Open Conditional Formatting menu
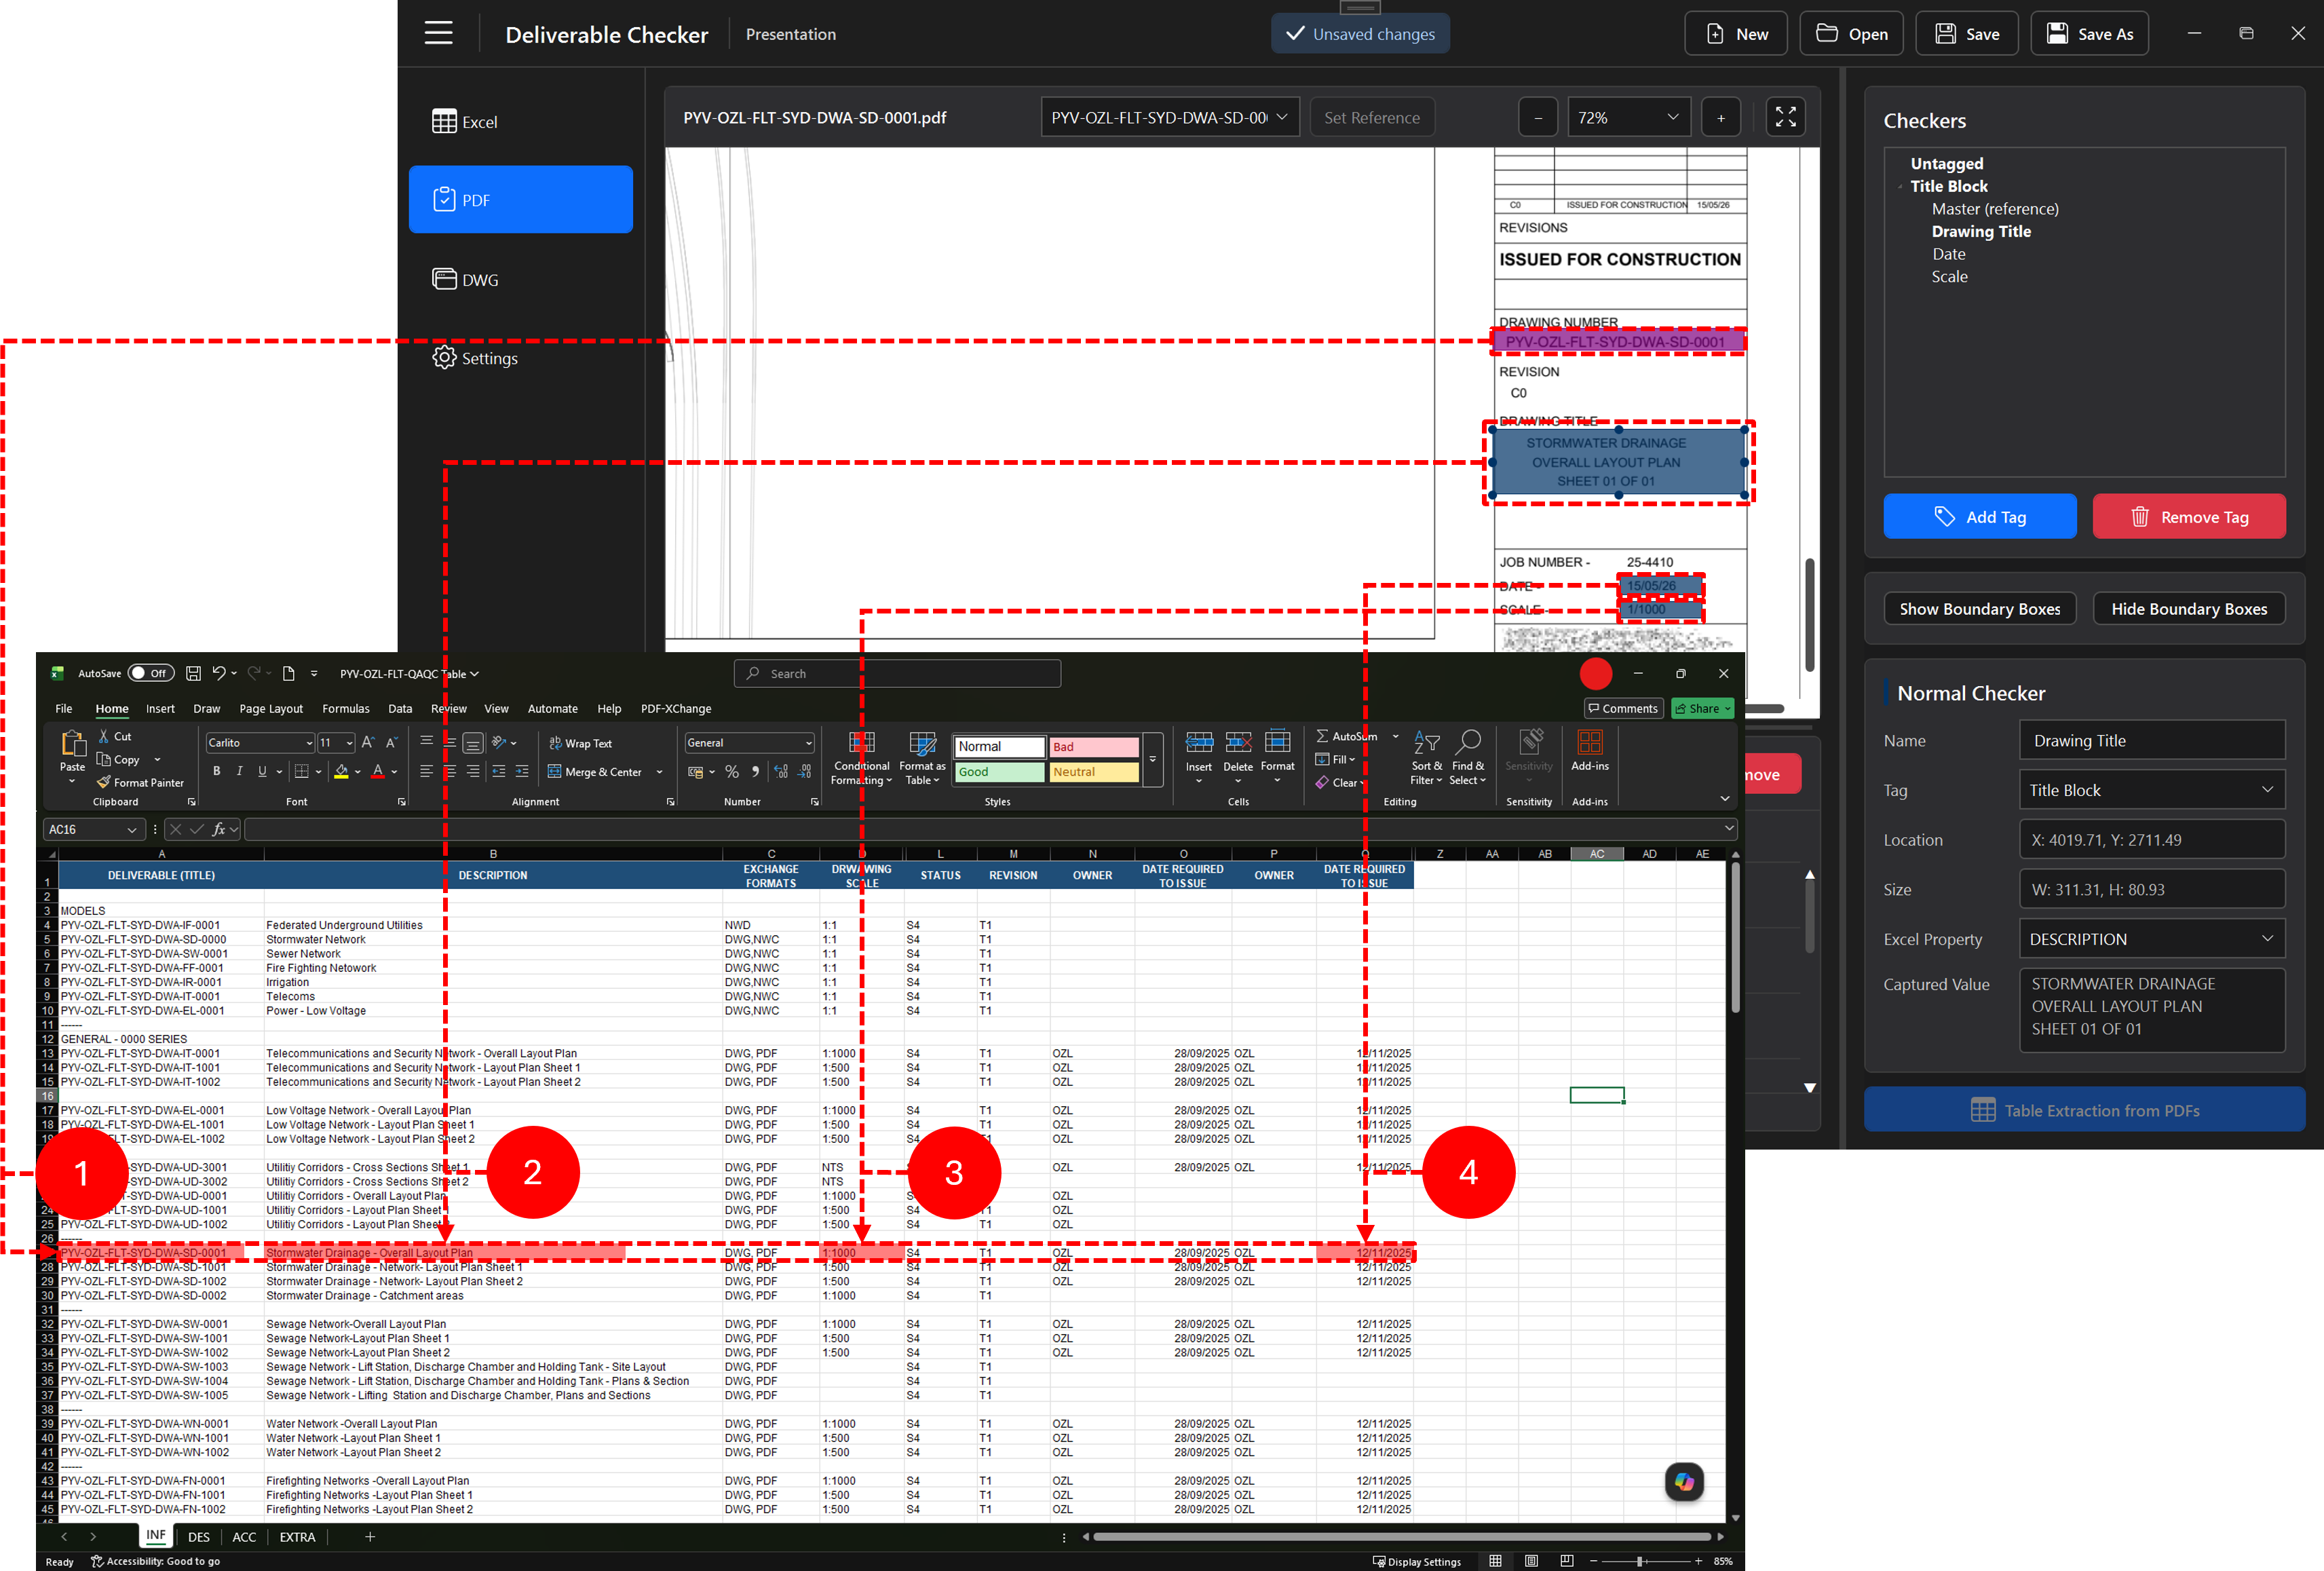 pyautogui.click(x=861, y=757)
